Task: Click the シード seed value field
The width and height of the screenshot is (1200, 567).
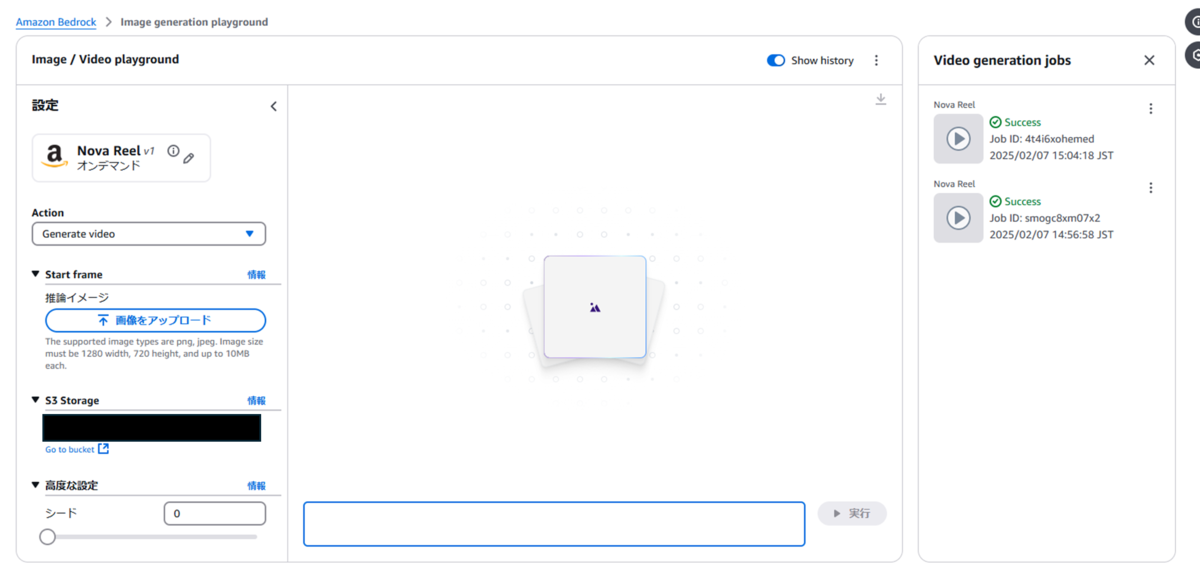Action: (x=215, y=513)
